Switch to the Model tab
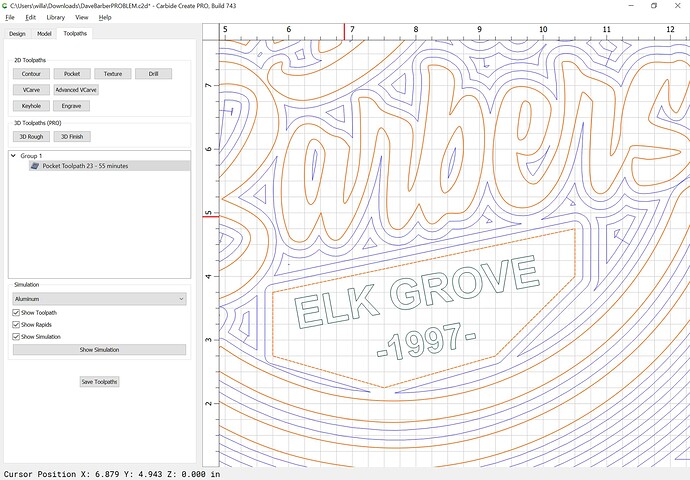The height and width of the screenshot is (480, 690). (44, 33)
